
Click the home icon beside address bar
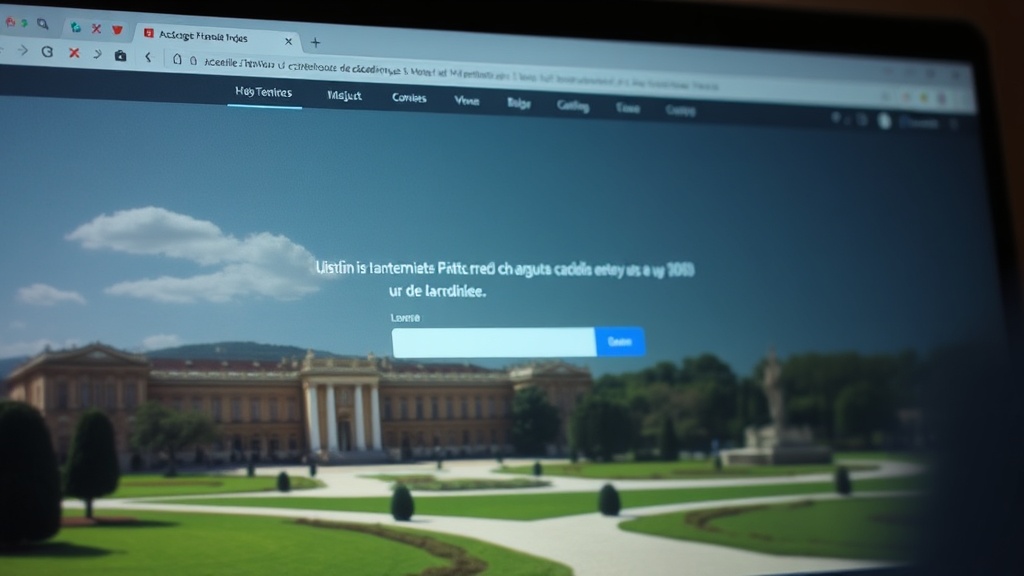[177, 59]
